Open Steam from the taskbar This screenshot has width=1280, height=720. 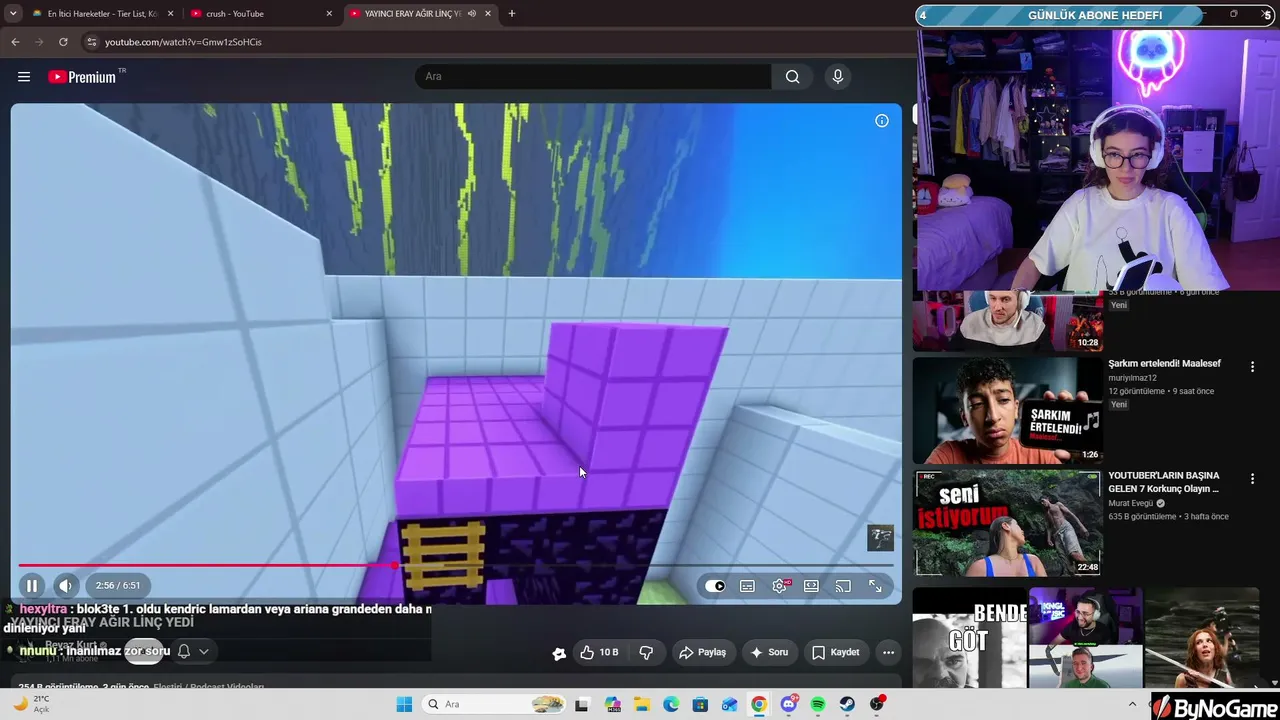coord(848,704)
